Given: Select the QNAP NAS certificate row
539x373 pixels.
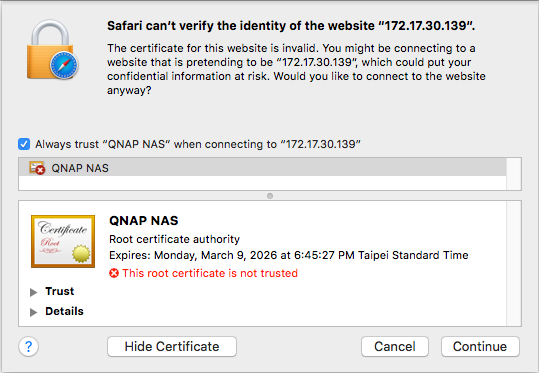Looking at the screenshot, I should click(262, 168).
